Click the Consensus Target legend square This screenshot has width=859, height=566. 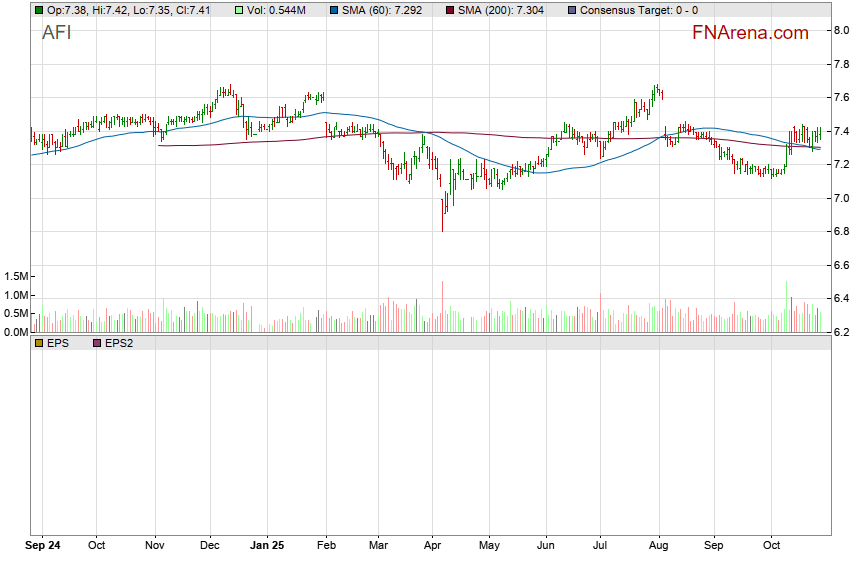click(x=571, y=10)
